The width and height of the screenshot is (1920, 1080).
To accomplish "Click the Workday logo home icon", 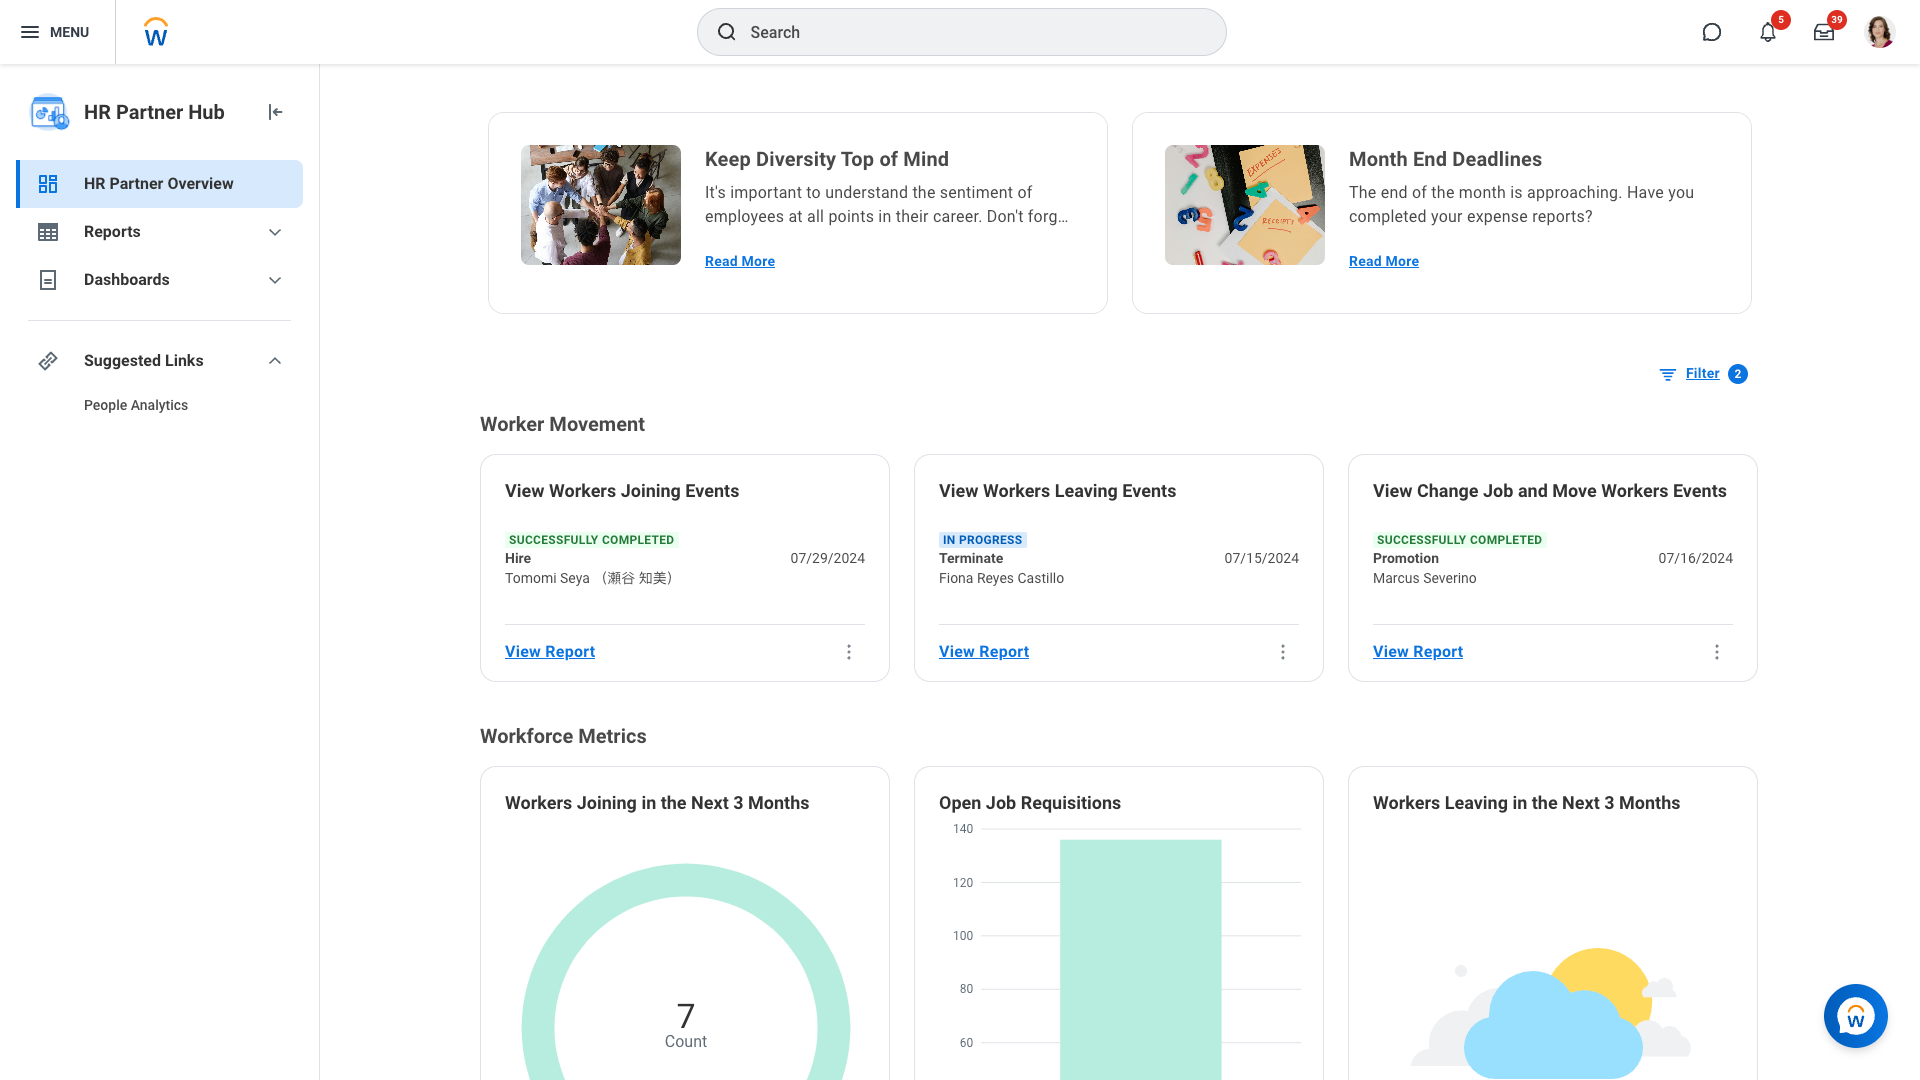I will point(156,32).
